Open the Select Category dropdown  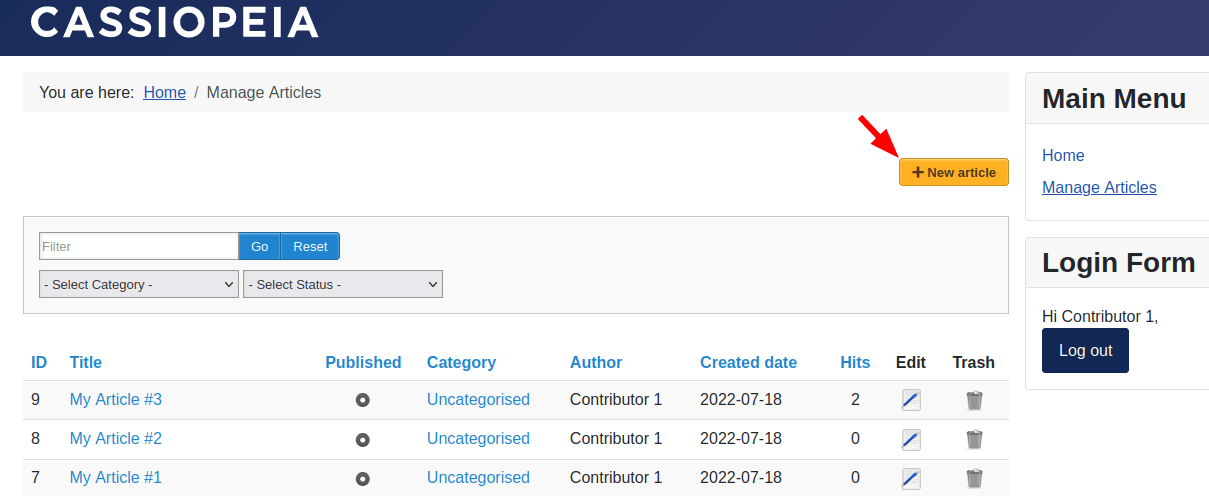139,284
